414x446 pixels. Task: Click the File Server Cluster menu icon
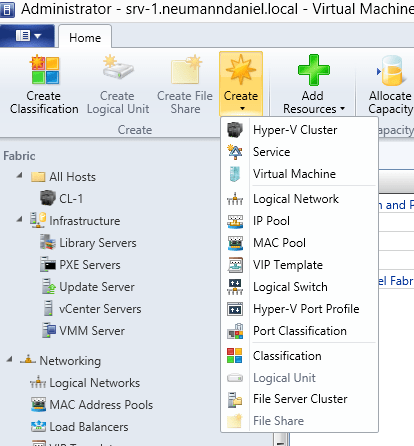coord(235,399)
